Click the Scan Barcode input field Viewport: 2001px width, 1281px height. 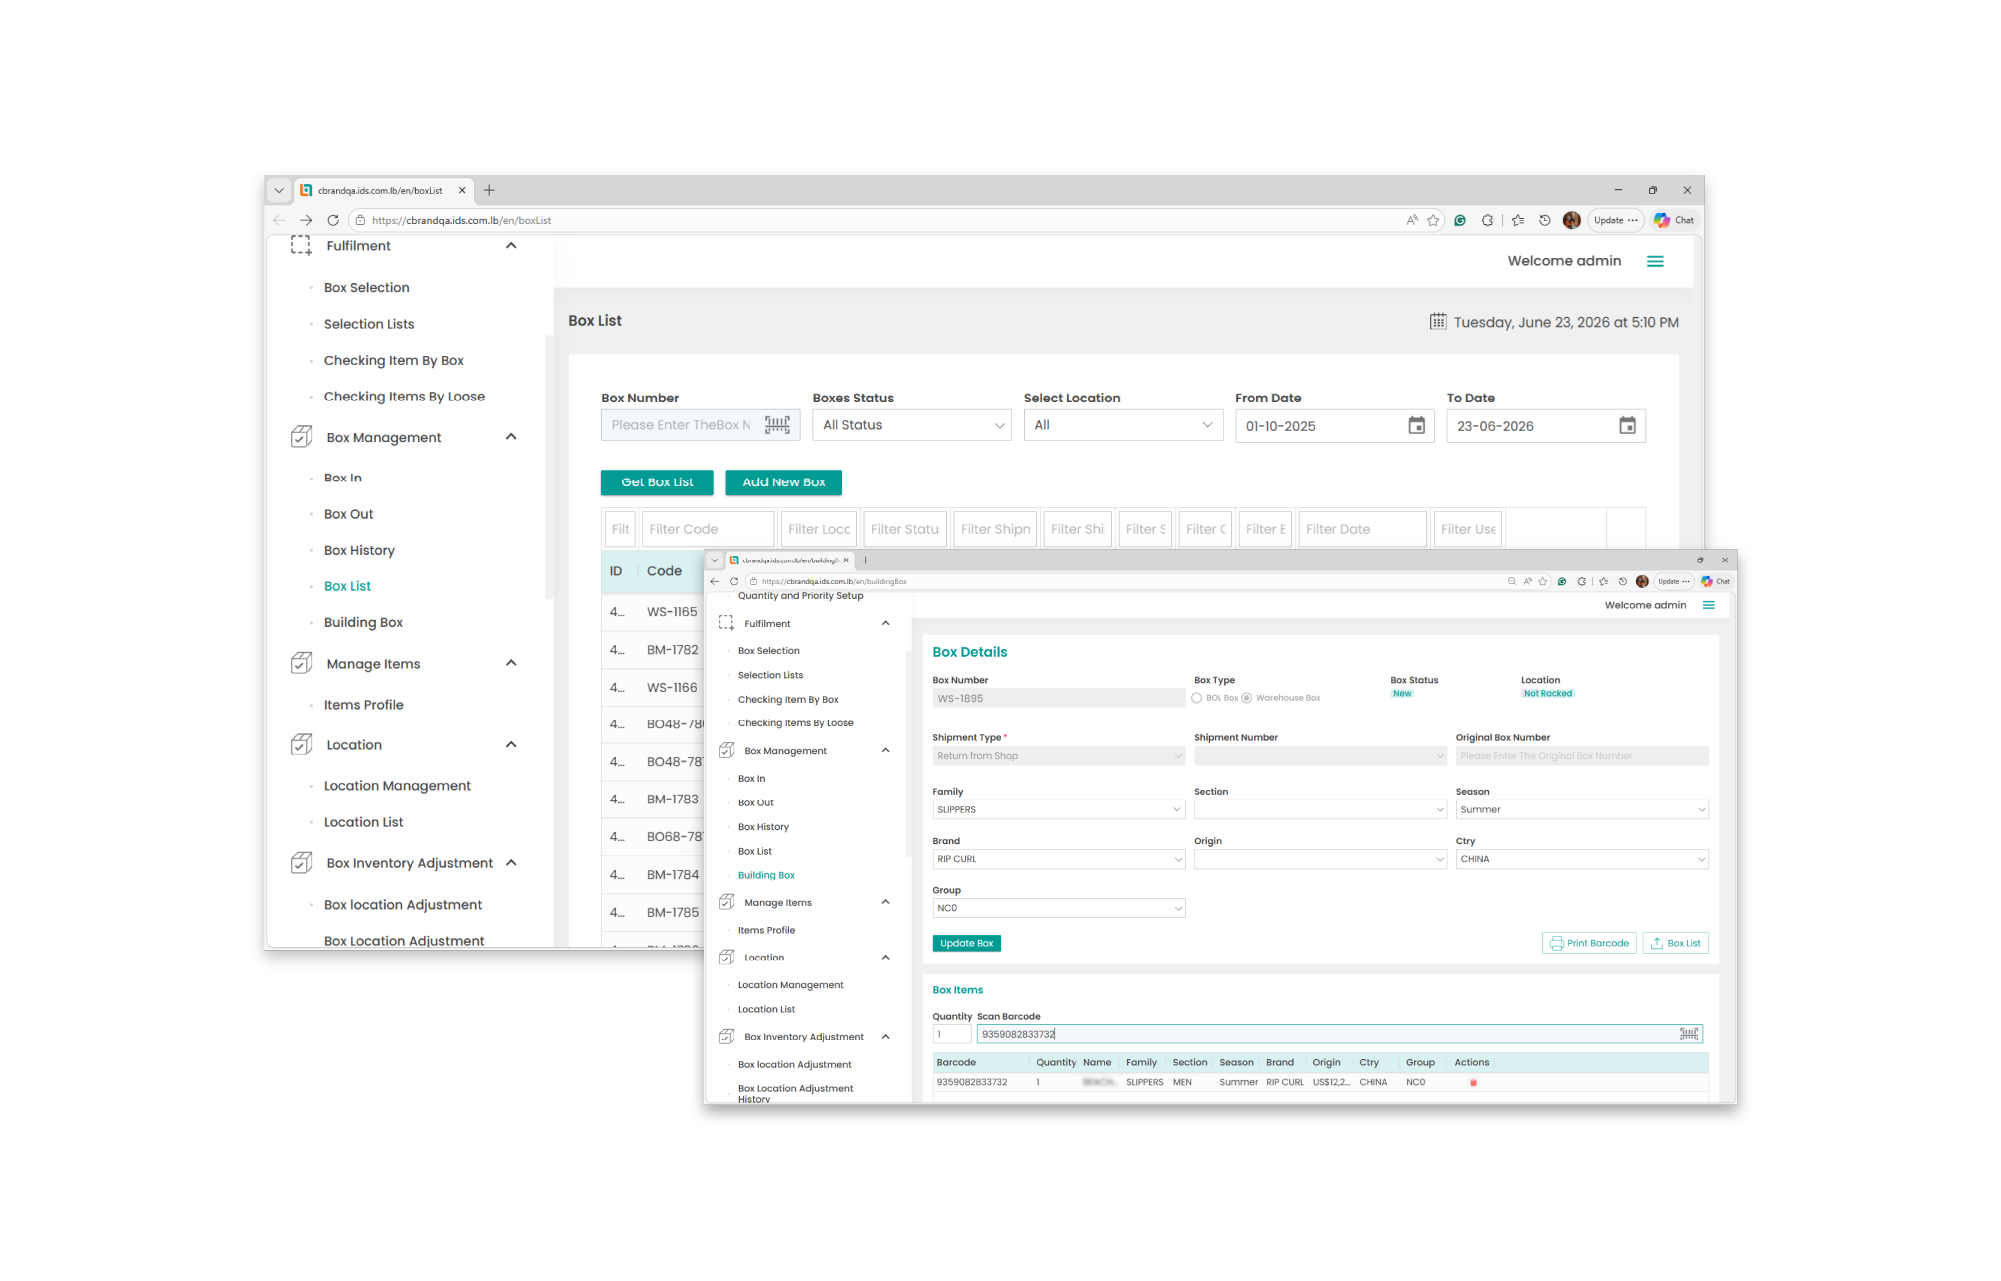(1339, 1034)
